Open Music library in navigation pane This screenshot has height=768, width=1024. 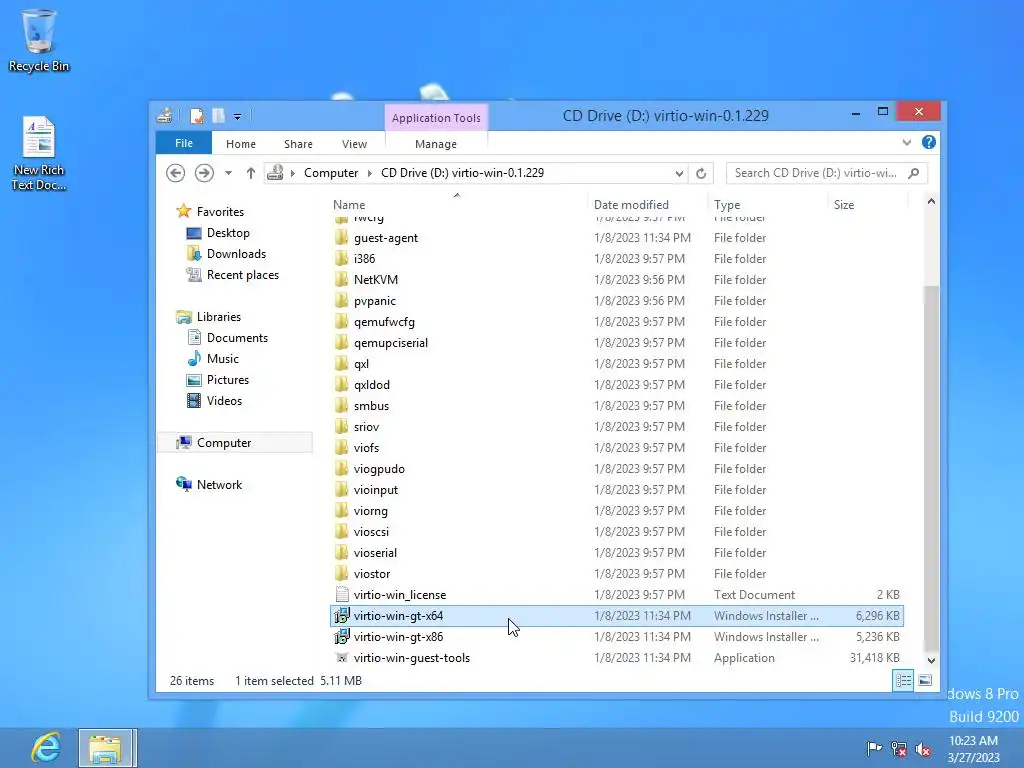click(x=223, y=359)
